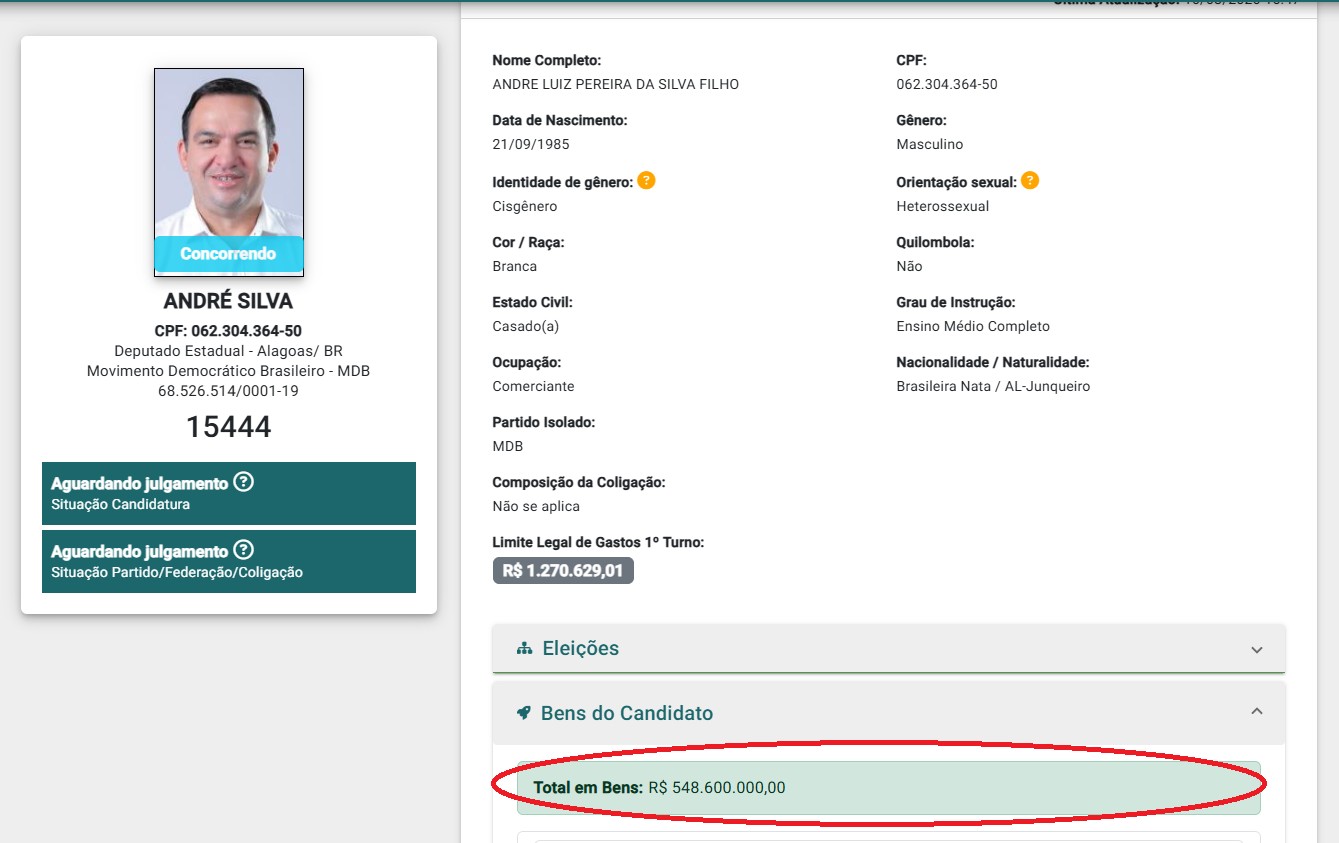Select birth date 21/09/1985
The width and height of the screenshot is (1339, 843).
(x=531, y=145)
